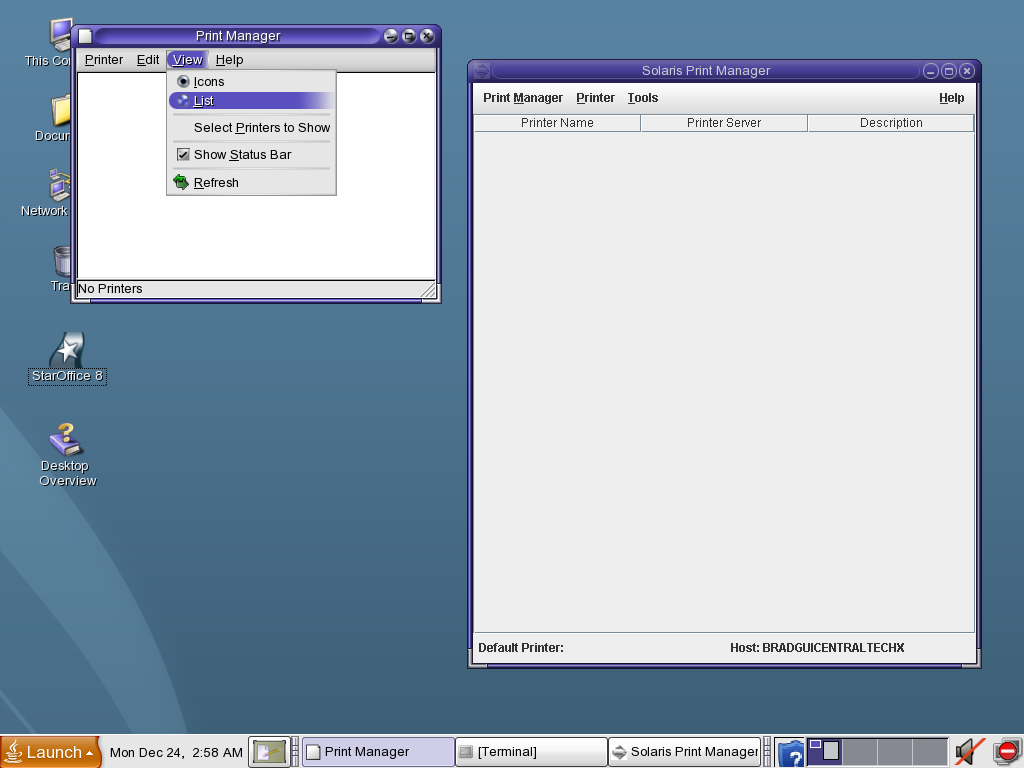Click the No Printers status bar text
This screenshot has width=1024, height=768.
(x=110, y=289)
